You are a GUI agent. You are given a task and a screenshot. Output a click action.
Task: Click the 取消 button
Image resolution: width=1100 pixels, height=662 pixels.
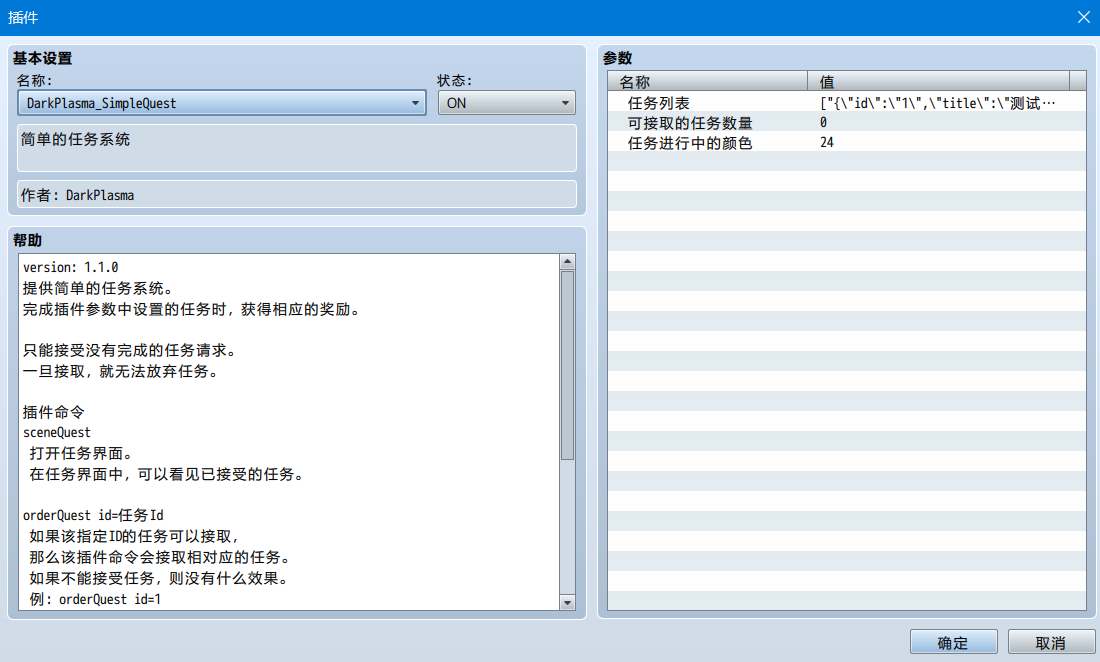pos(1051,642)
